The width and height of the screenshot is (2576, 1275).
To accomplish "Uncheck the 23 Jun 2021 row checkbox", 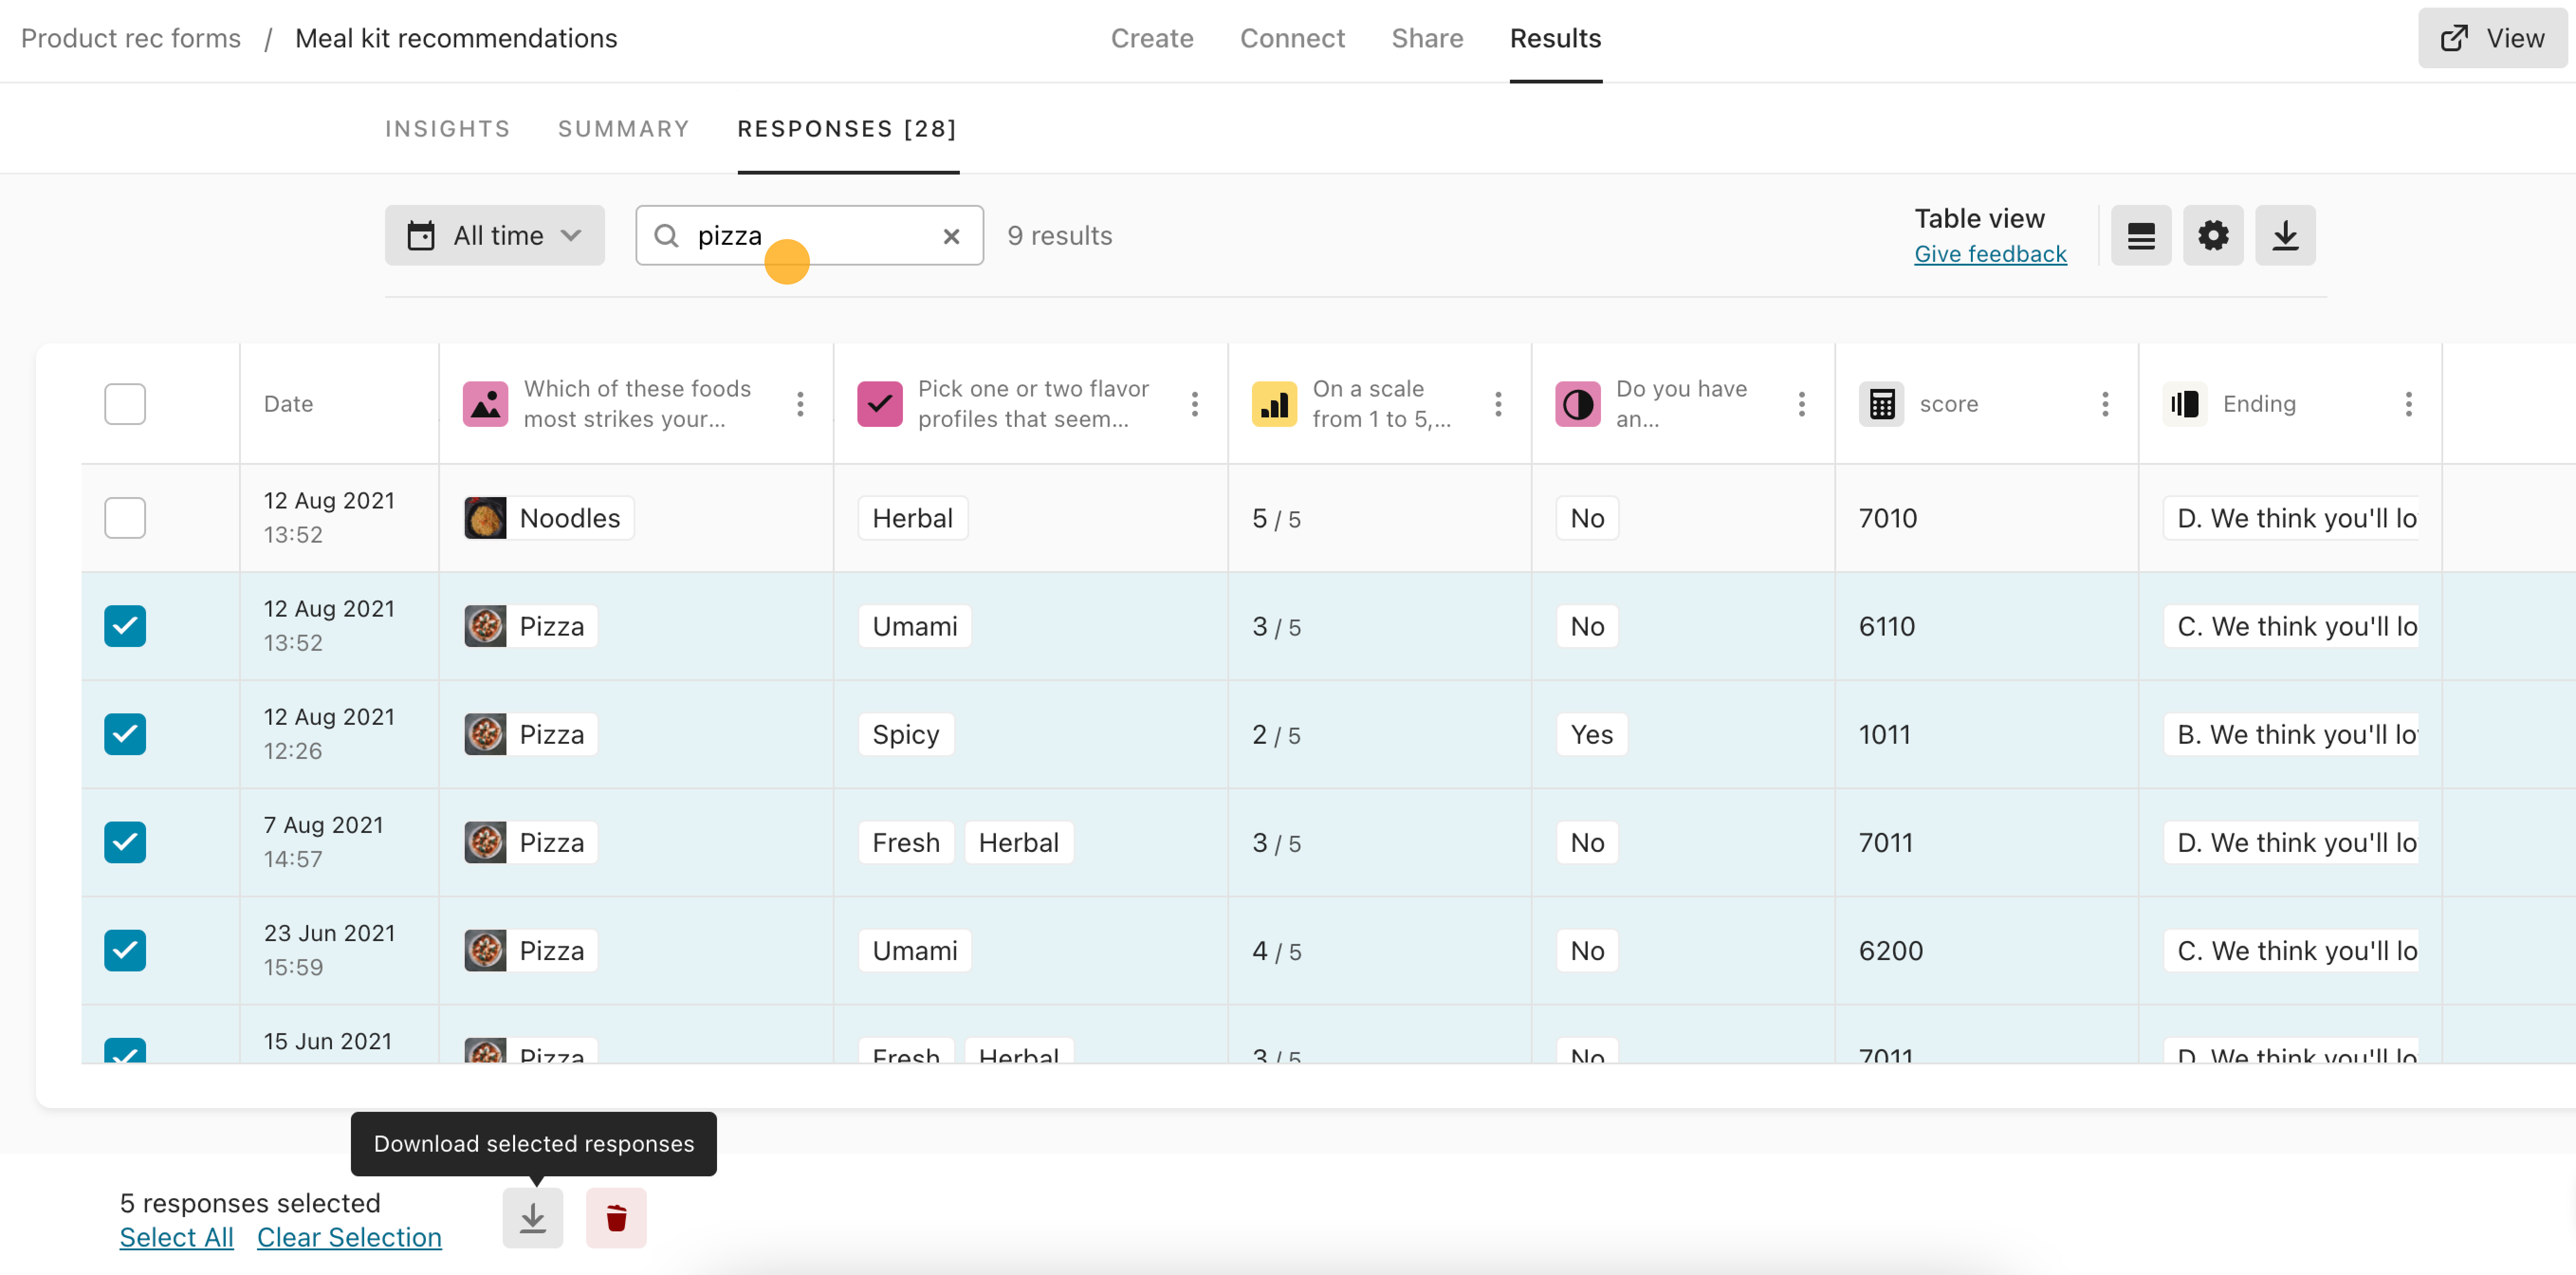I will tap(125, 950).
